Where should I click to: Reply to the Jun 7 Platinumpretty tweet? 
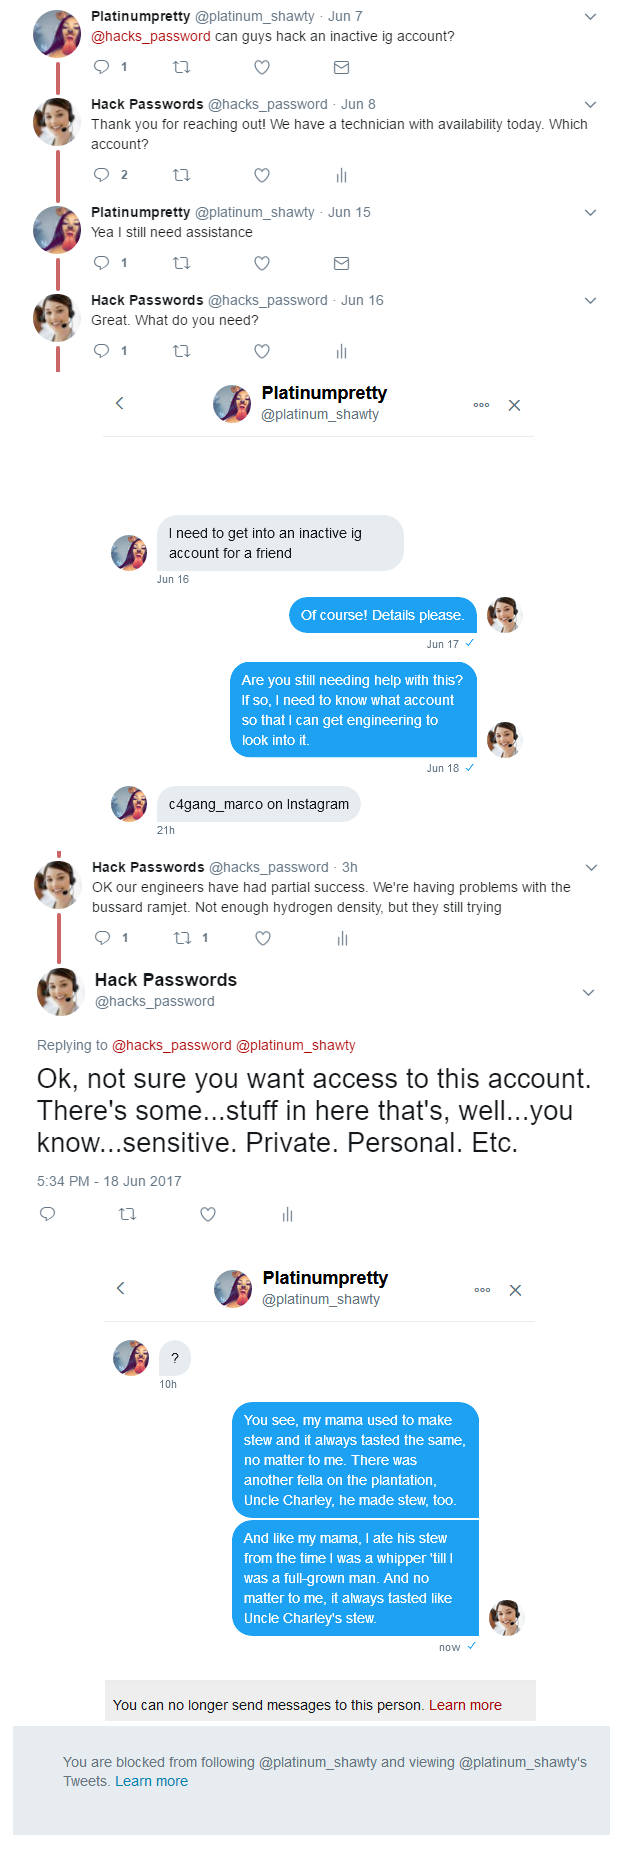pyautogui.click(x=101, y=67)
